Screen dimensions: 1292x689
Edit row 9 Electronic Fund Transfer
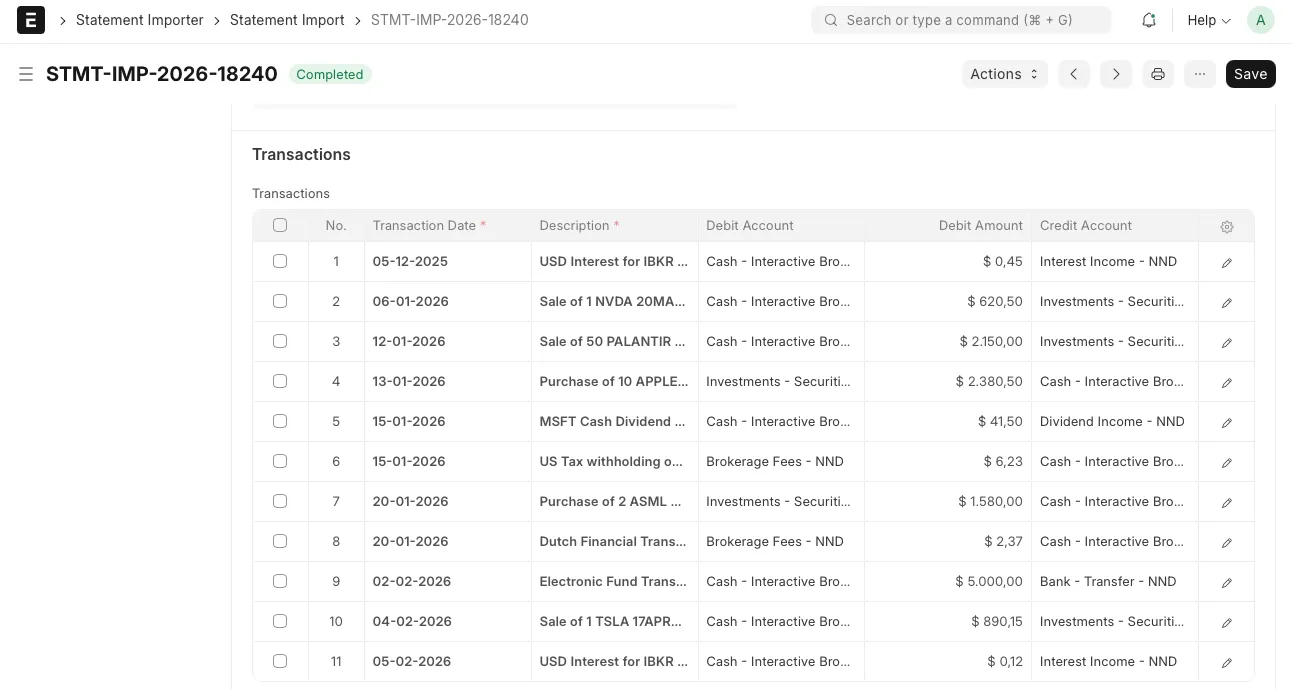click(x=1227, y=582)
